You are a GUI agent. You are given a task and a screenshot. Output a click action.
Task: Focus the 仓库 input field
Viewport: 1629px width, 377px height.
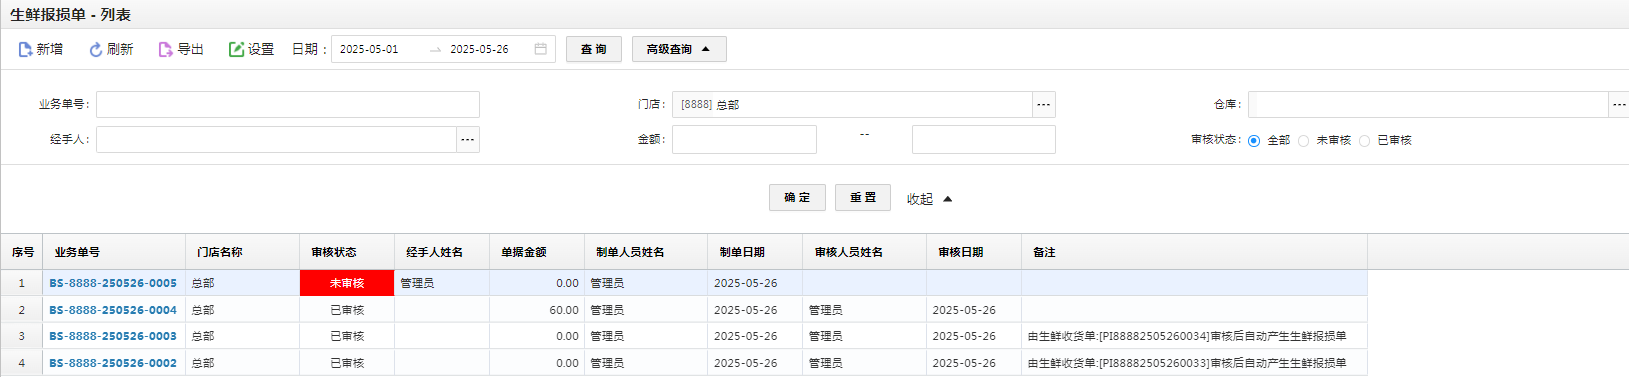pyautogui.click(x=1428, y=105)
